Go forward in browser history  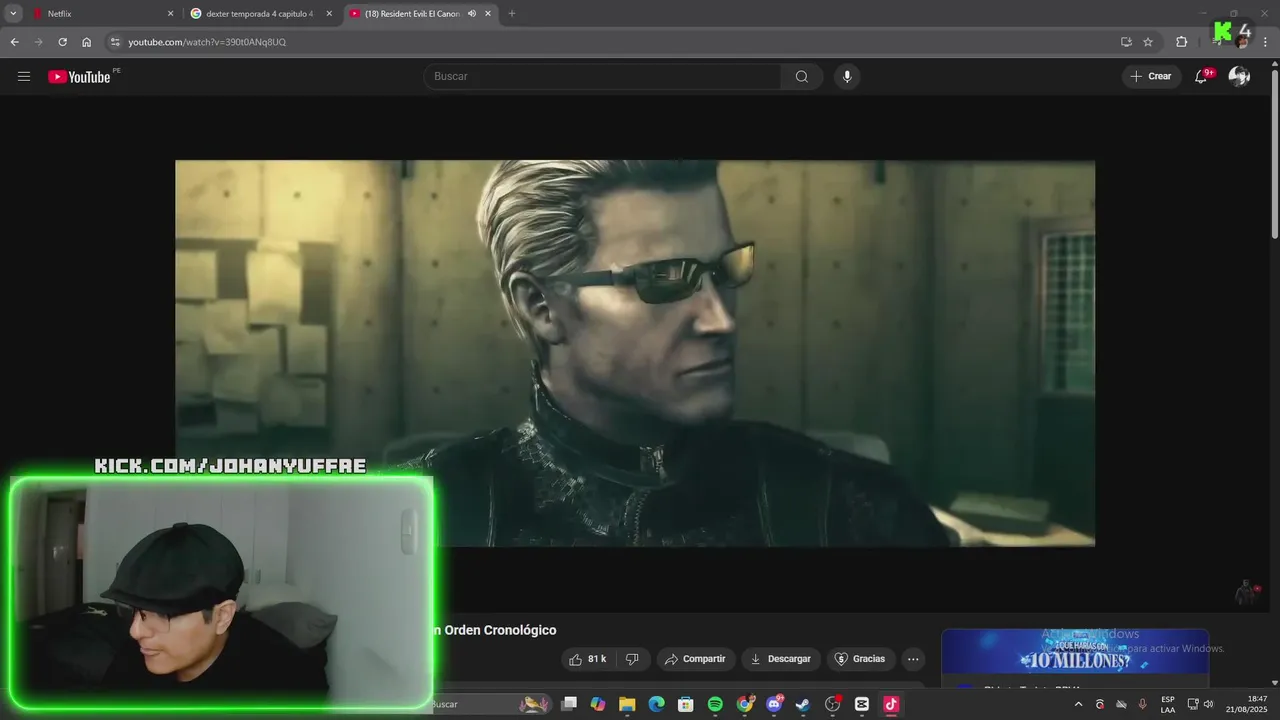pyautogui.click(x=38, y=42)
